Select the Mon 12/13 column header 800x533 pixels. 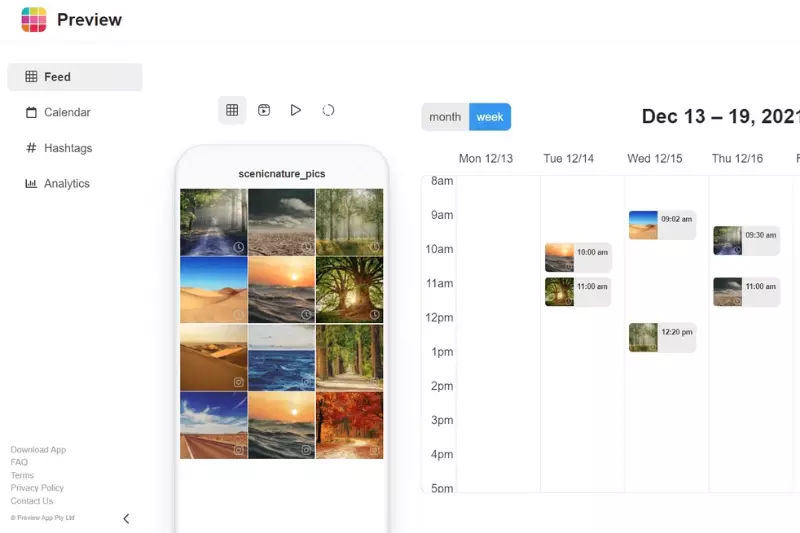click(486, 159)
